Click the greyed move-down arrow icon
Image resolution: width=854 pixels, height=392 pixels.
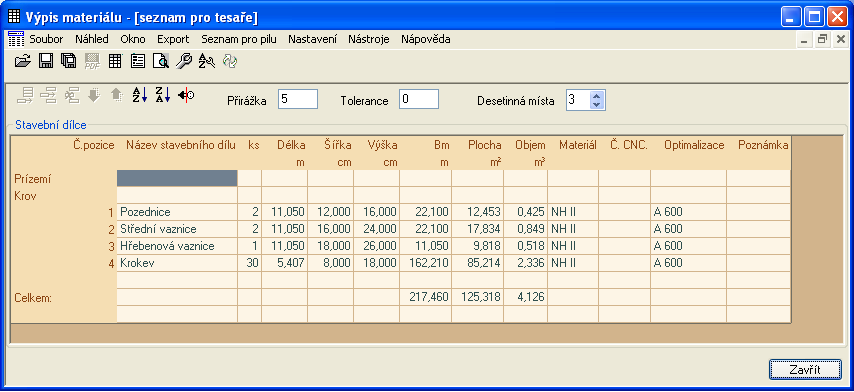(x=94, y=95)
